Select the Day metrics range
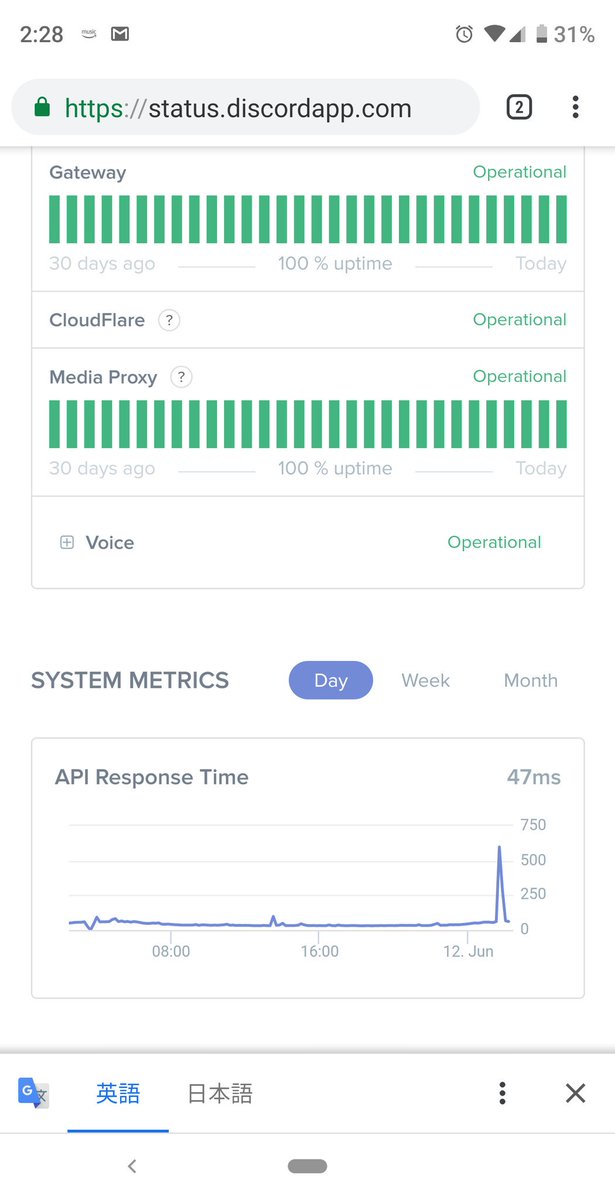The width and height of the screenshot is (615, 1200). click(x=331, y=680)
